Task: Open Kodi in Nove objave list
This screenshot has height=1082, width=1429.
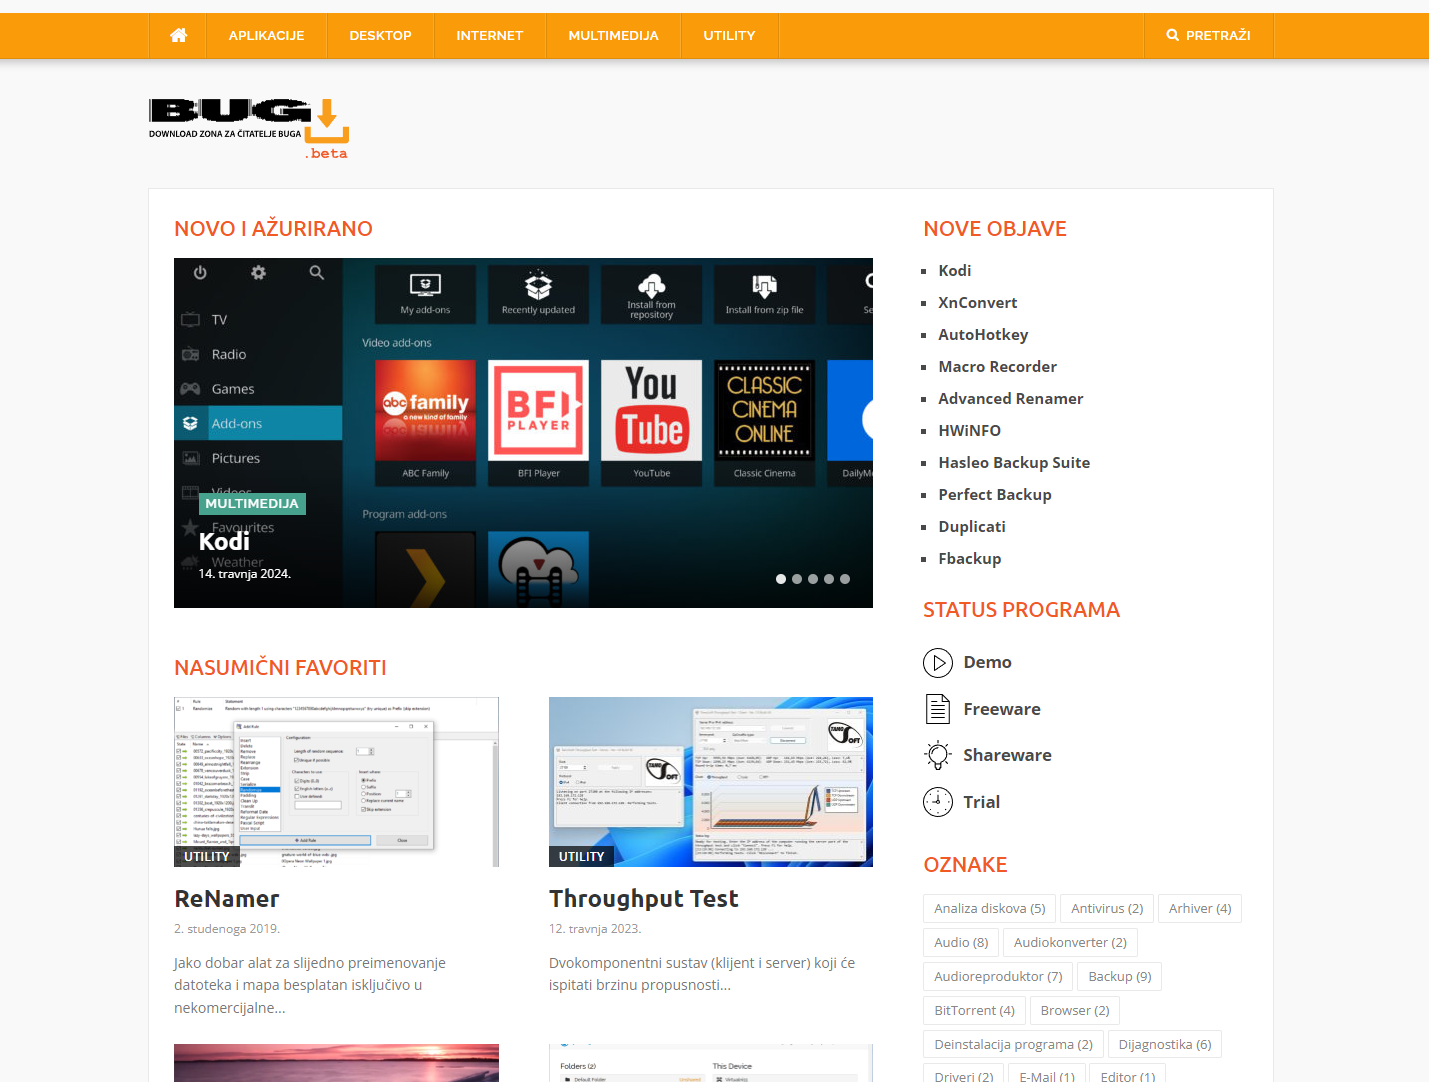Action: (x=954, y=270)
